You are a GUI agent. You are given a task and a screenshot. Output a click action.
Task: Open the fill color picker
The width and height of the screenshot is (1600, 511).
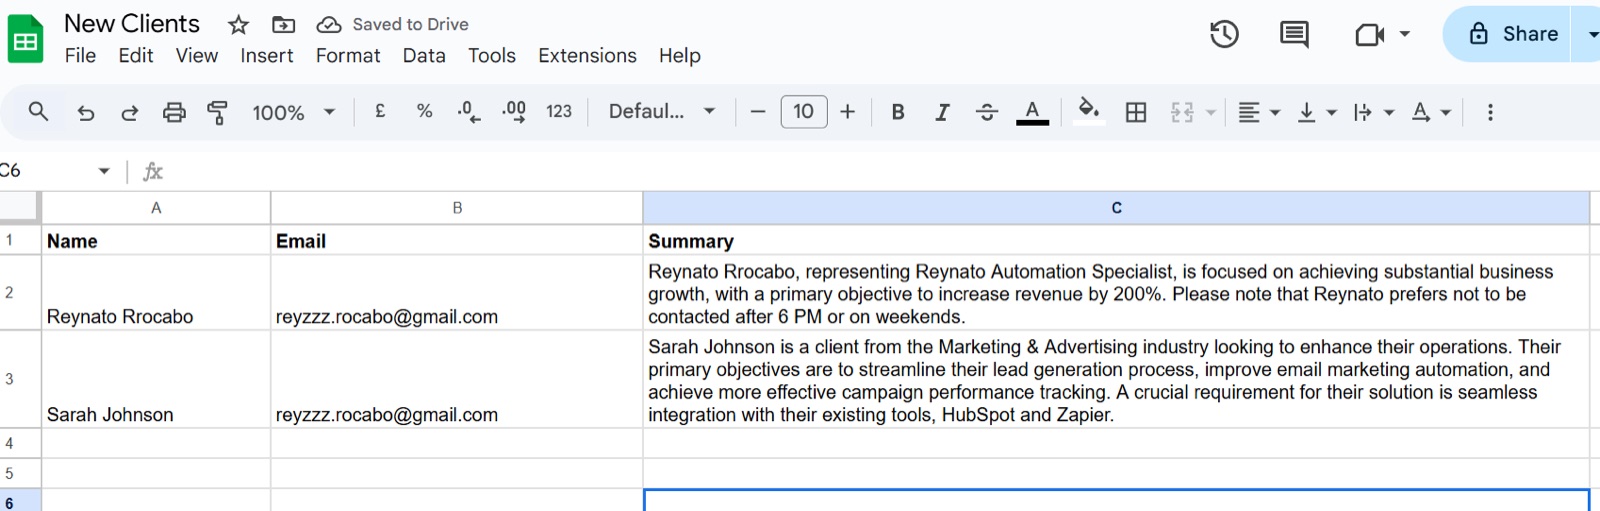(1089, 110)
